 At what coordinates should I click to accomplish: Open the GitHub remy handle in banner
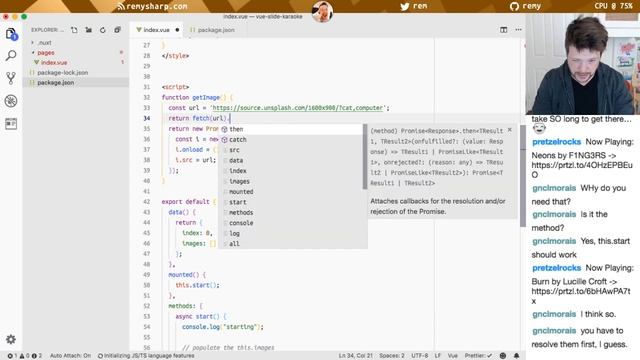click(525, 7)
